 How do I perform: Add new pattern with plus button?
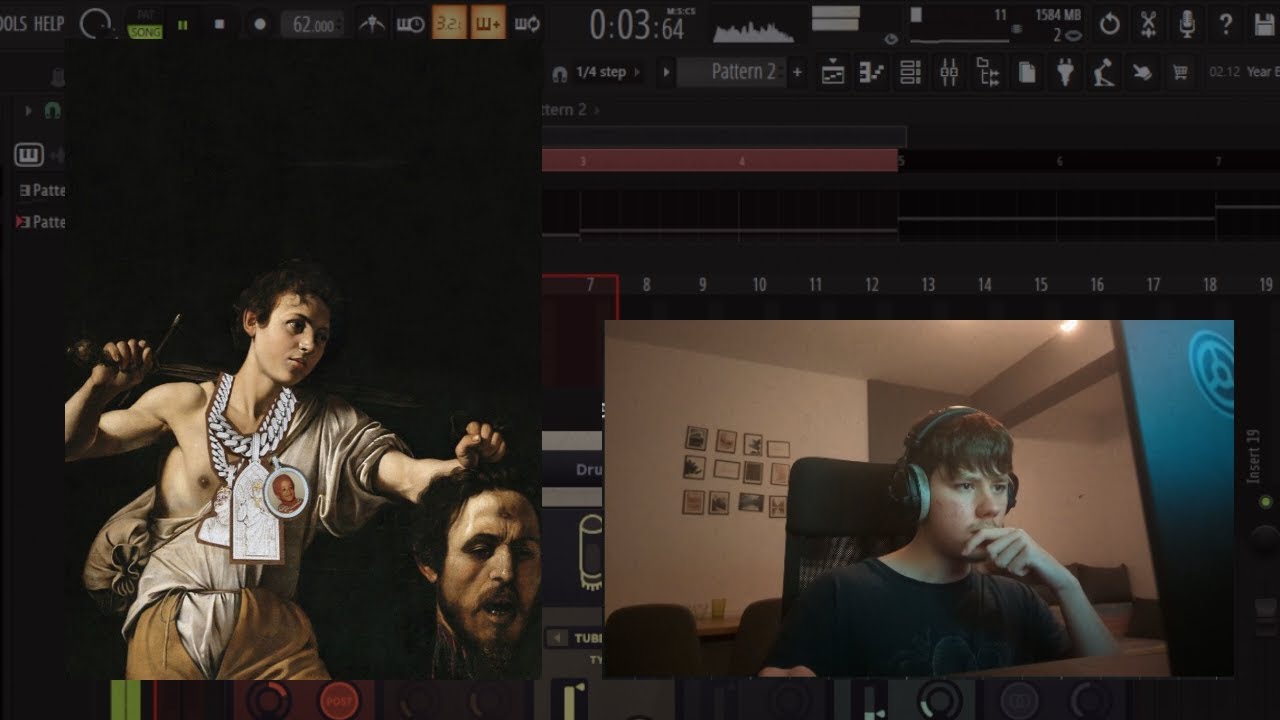tap(797, 72)
